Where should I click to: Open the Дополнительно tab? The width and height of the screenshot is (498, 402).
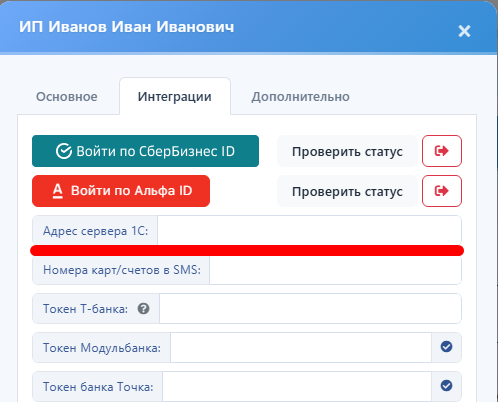point(300,97)
